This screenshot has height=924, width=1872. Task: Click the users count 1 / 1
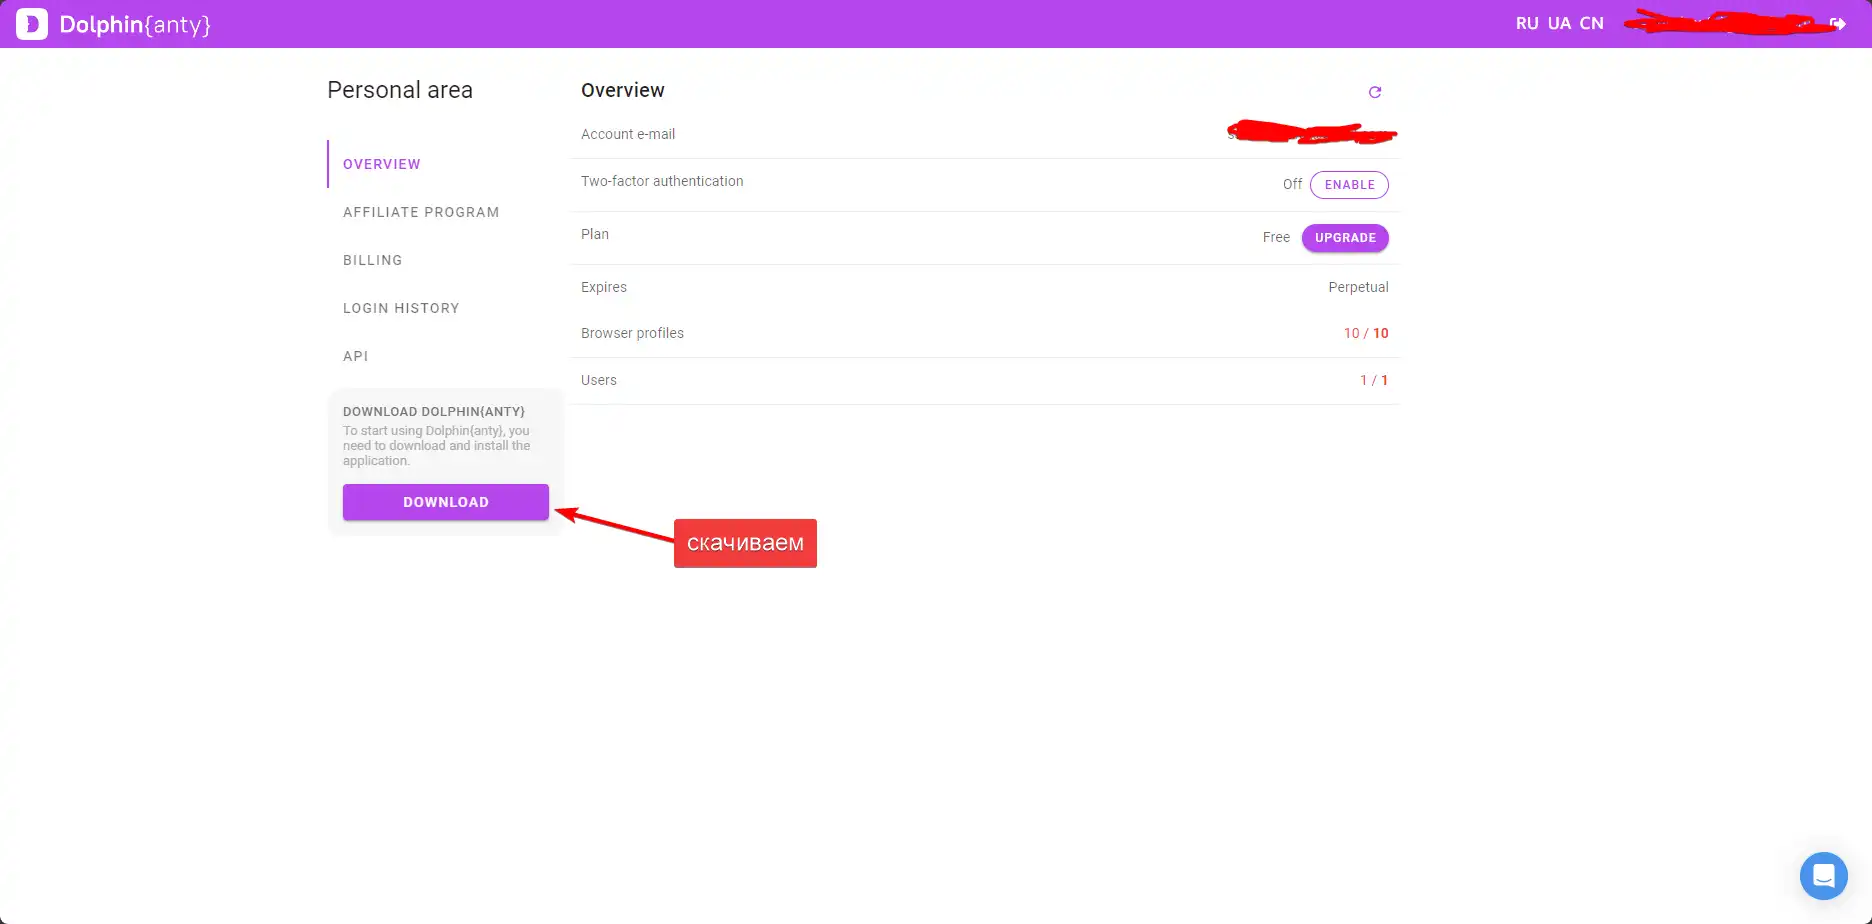point(1374,380)
